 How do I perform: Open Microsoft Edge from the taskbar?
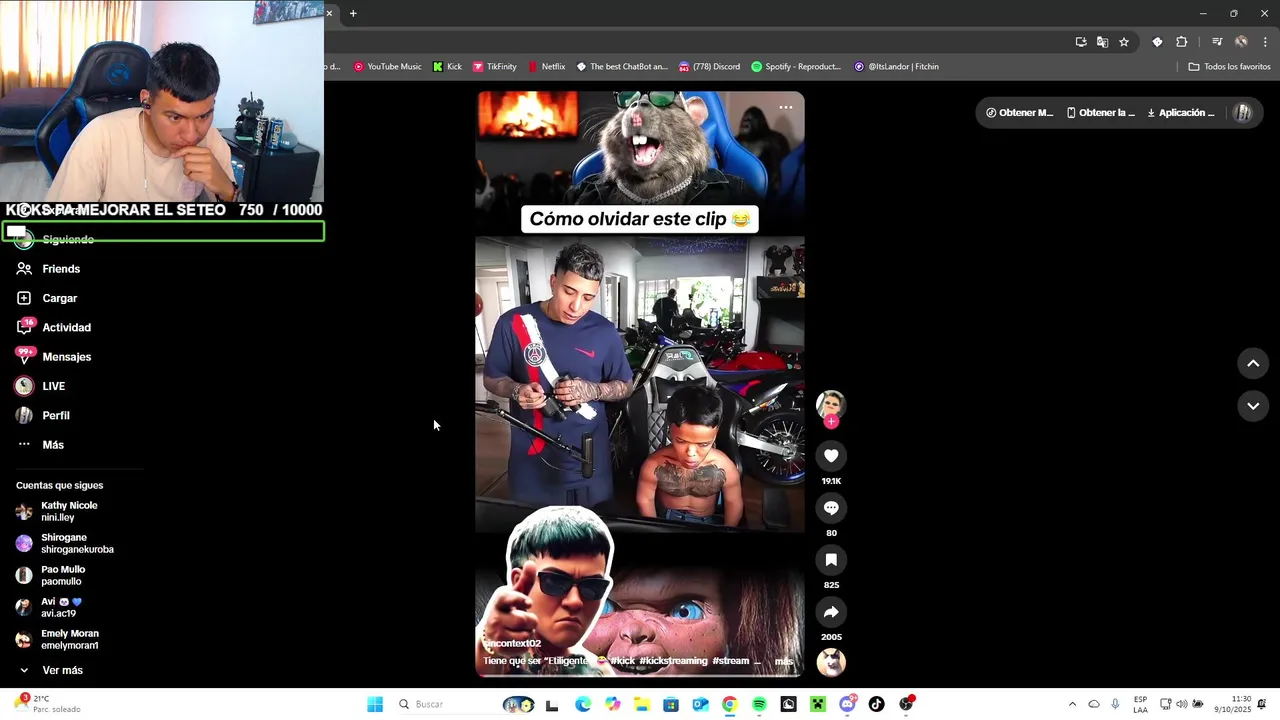tap(583, 704)
